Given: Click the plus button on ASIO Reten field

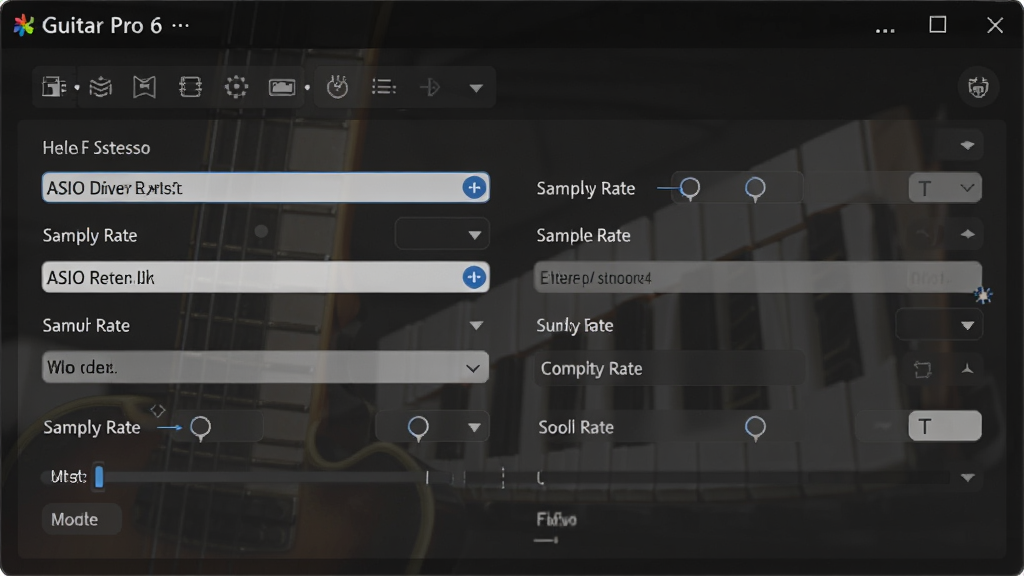Looking at the screenshot, I should (474, 278).
